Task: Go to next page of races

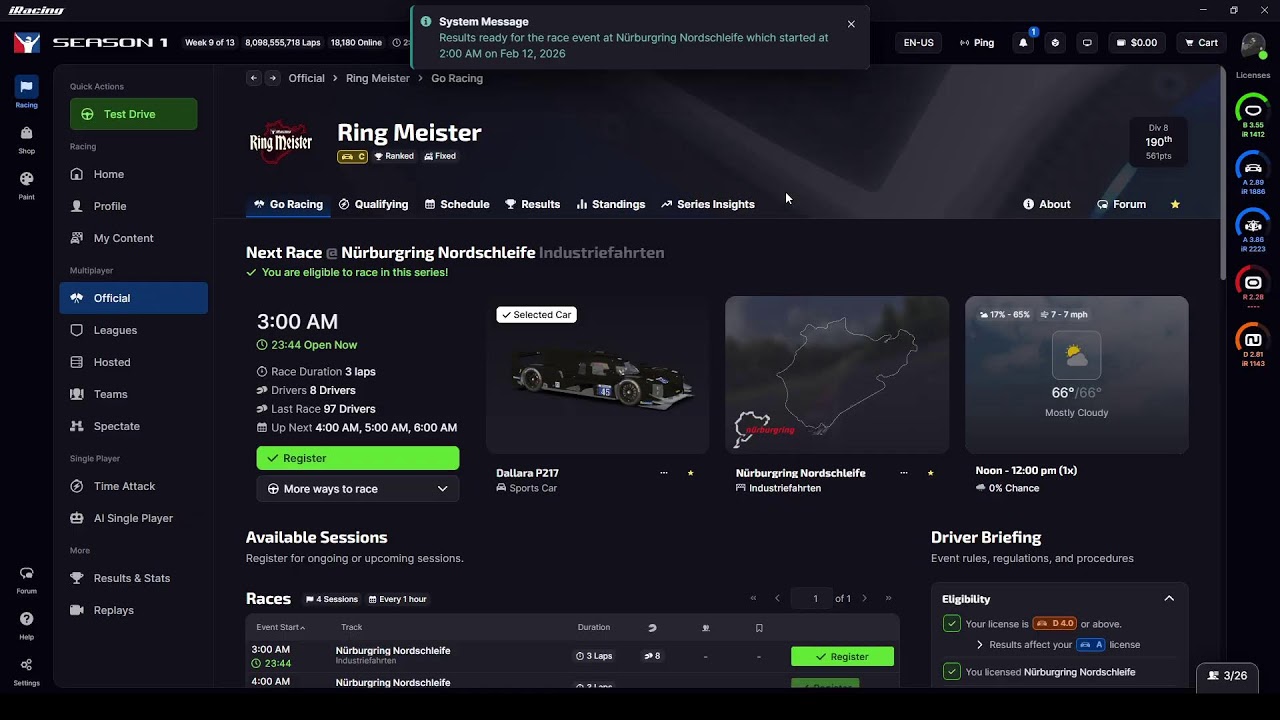Action: (x=865, y=599)
